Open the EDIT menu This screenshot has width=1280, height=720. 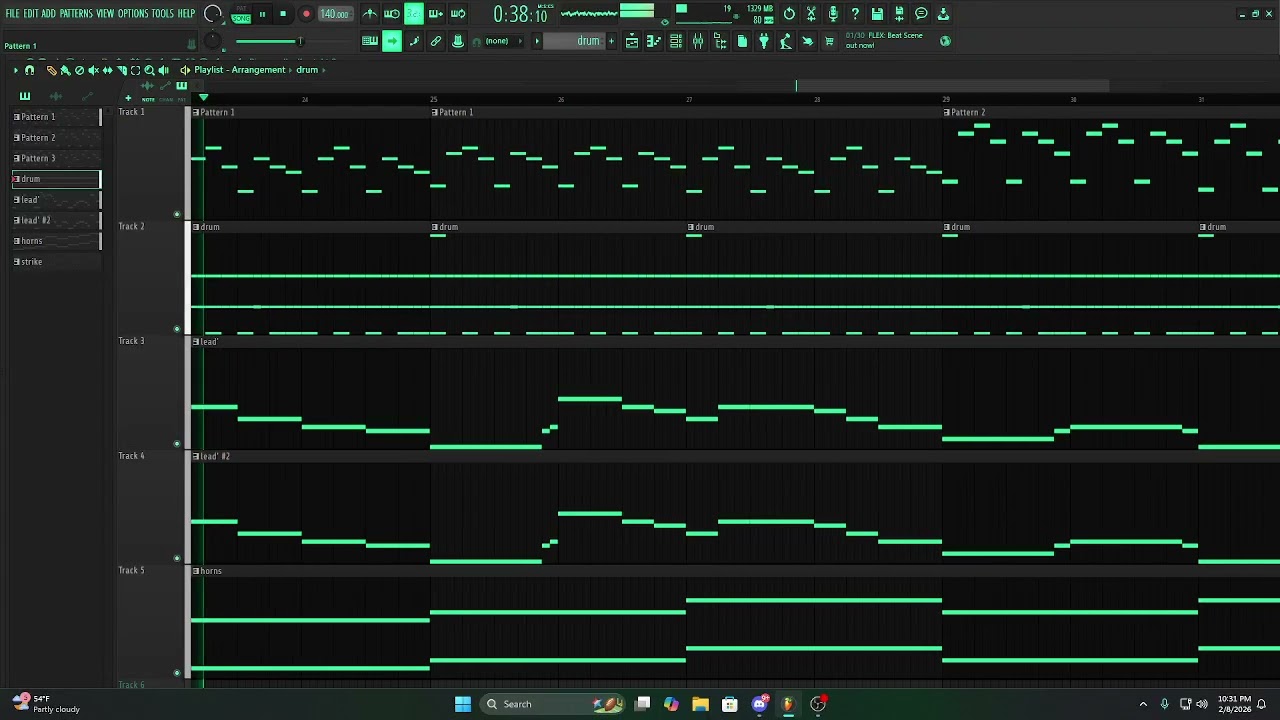tap(31, 13)
